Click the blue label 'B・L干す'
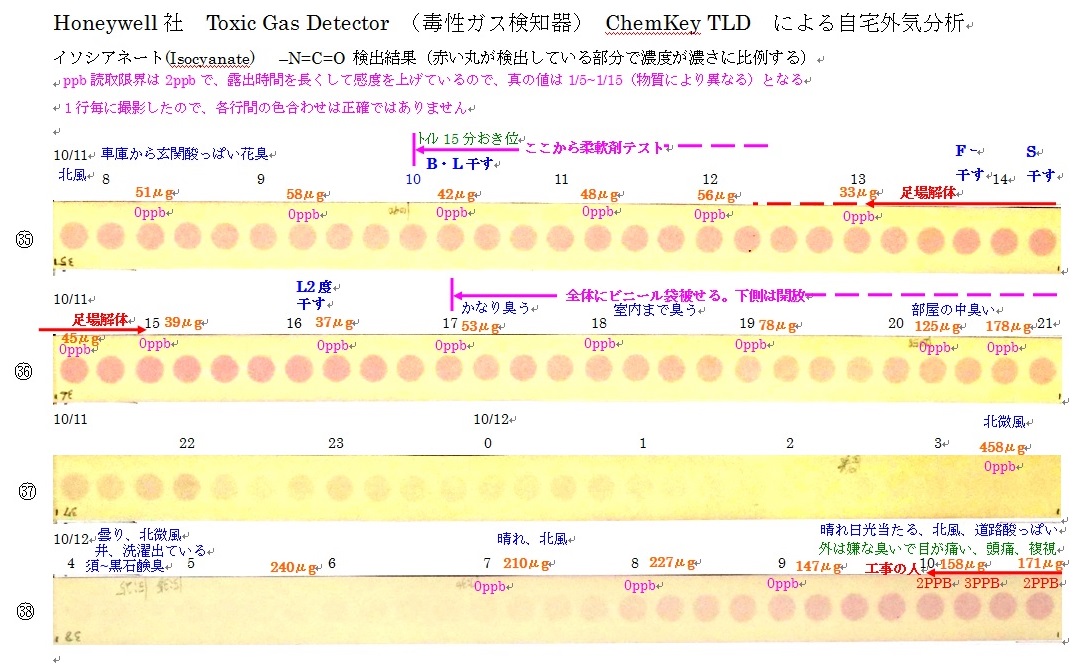The image size is (1078, 664). tap(459, 164)
